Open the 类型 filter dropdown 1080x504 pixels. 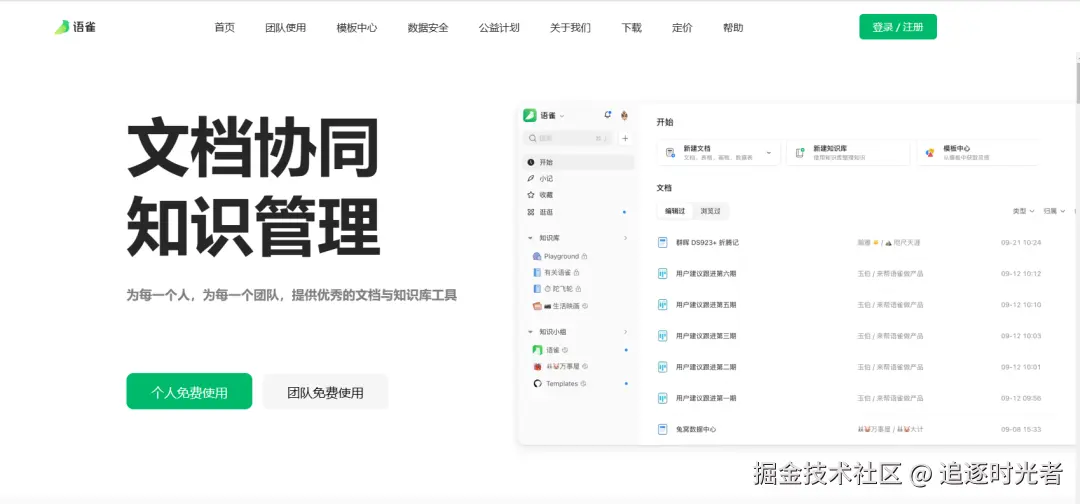(x=1024, y=211)
